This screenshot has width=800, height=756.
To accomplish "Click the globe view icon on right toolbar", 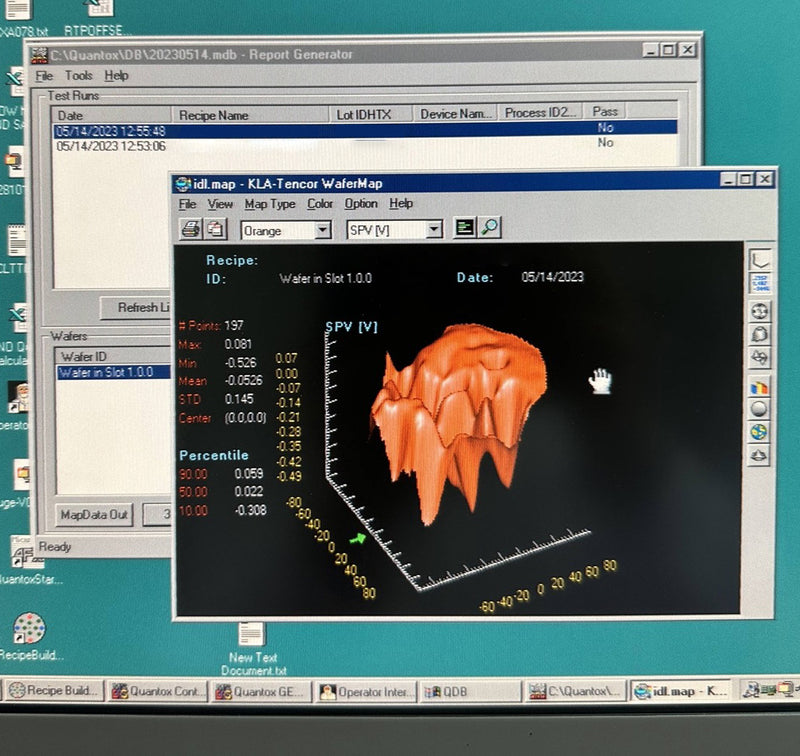I will [759, 432].
